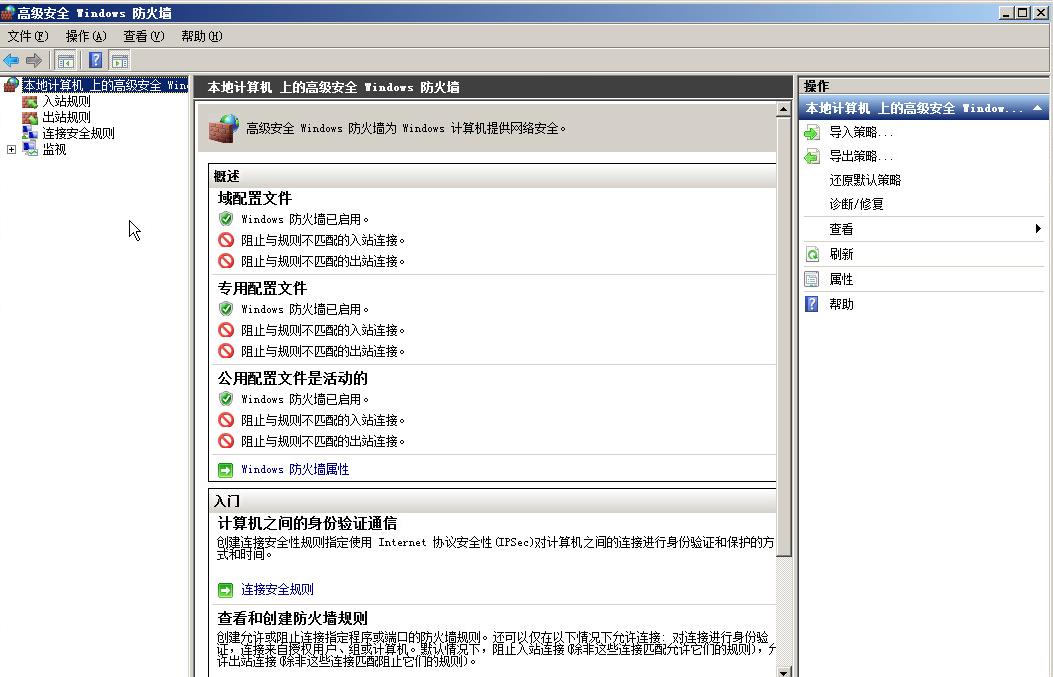Toggle the show/hide console tree icon
The width and height of the screenshot is (1053, 677).
(x=66, y=60)
